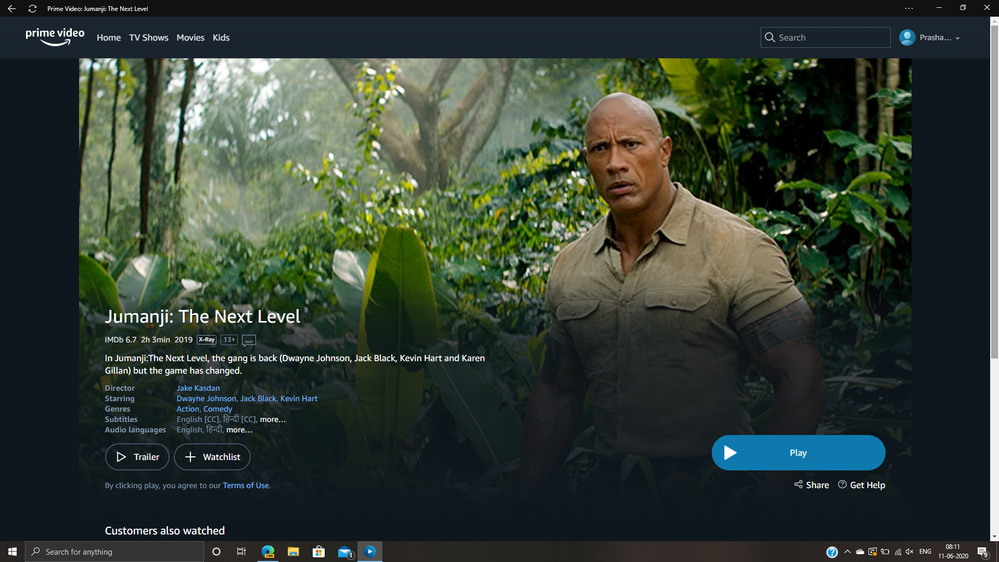The height and width of the screenshot is (562, 999).
Task: Play Jumanji: The Next Level
Action: pos(798,452)
